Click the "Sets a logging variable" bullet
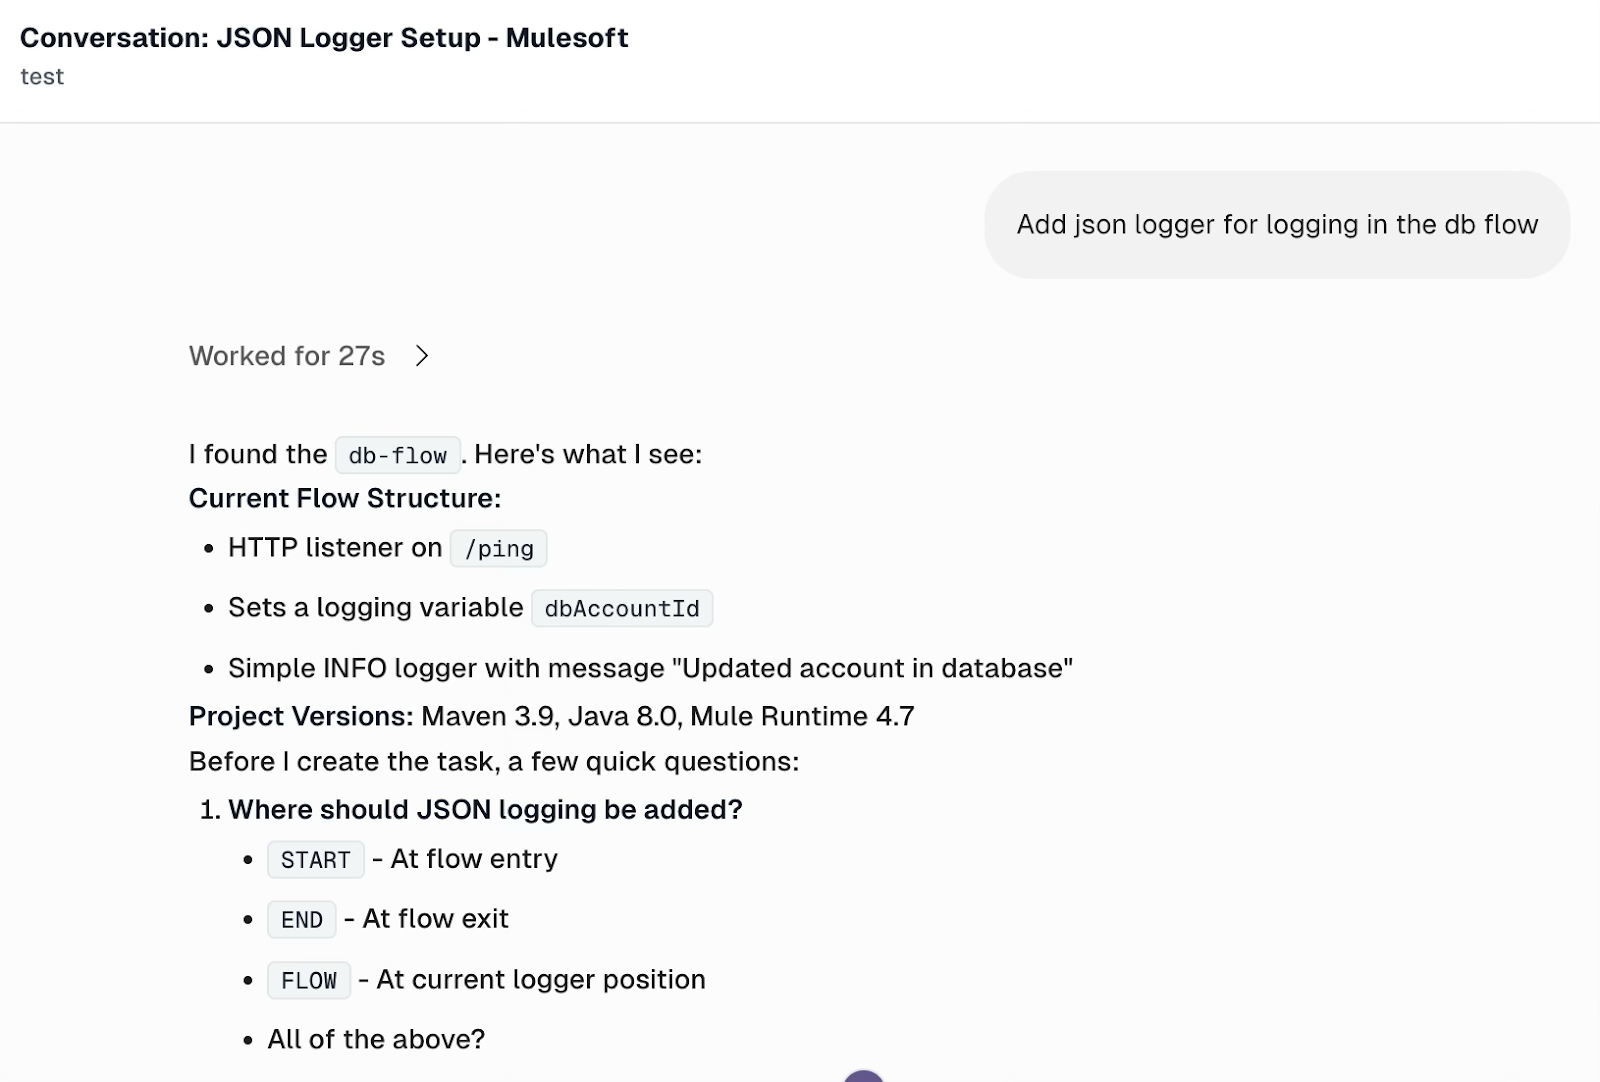This screenshot has width=1600, height=1082. 375,607
